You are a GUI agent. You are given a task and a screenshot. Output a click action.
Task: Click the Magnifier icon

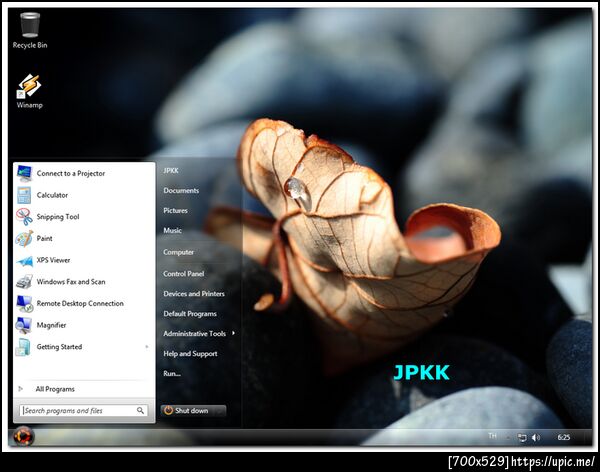coord(24,325)
